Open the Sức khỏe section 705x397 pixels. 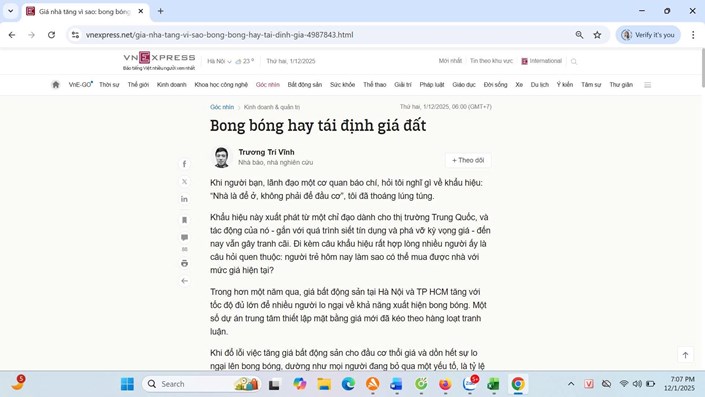tap(342, 85)
